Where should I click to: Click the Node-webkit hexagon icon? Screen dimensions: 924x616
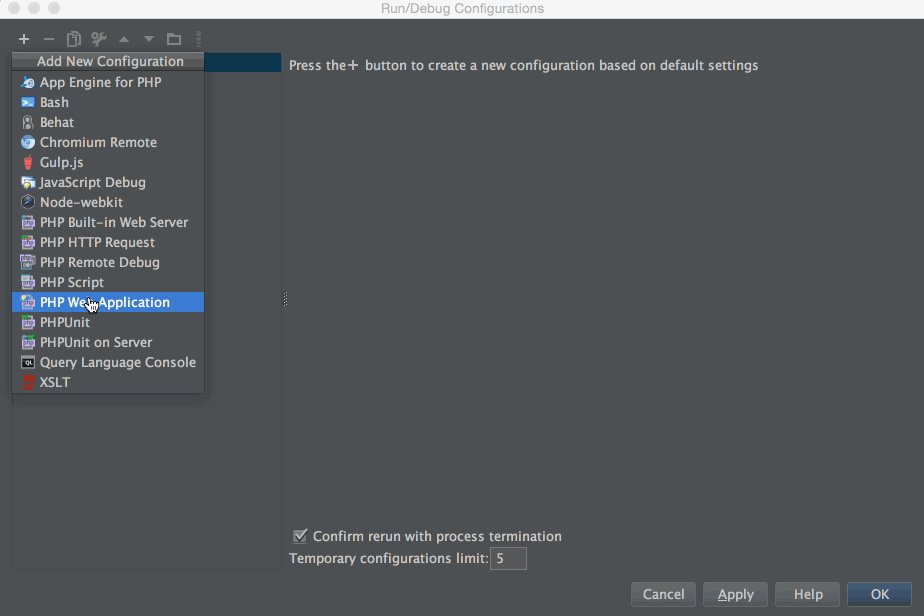click(x=28, y=202)
